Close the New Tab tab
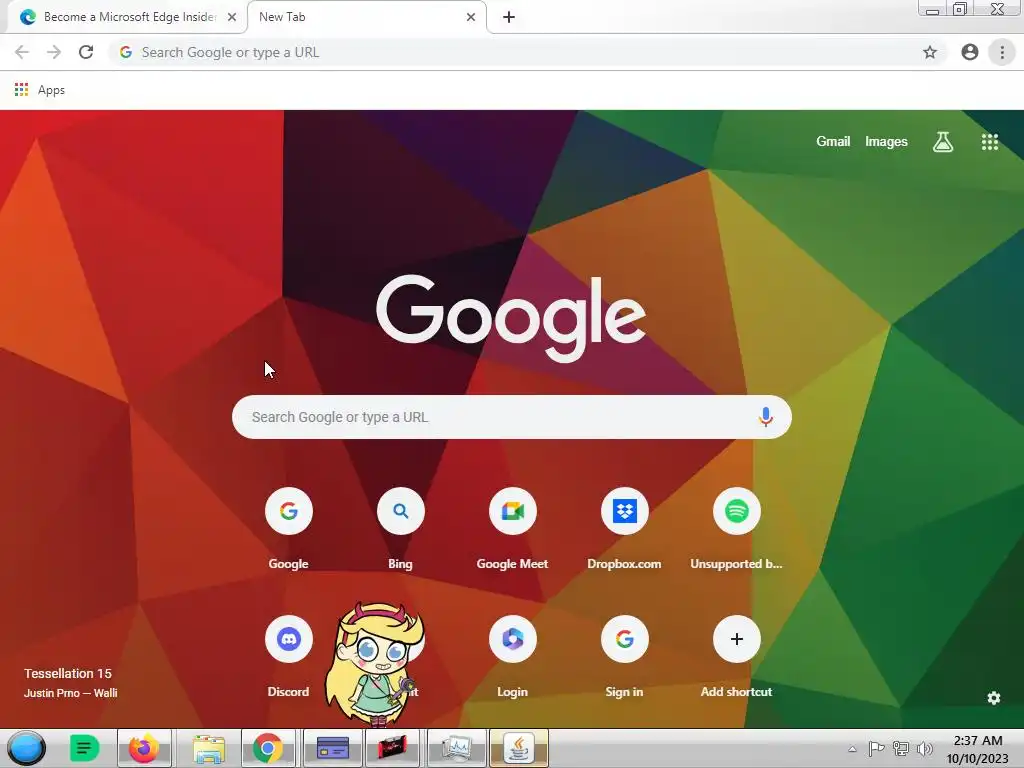This screenshot has height=768, width=1024. coord(471,17)
